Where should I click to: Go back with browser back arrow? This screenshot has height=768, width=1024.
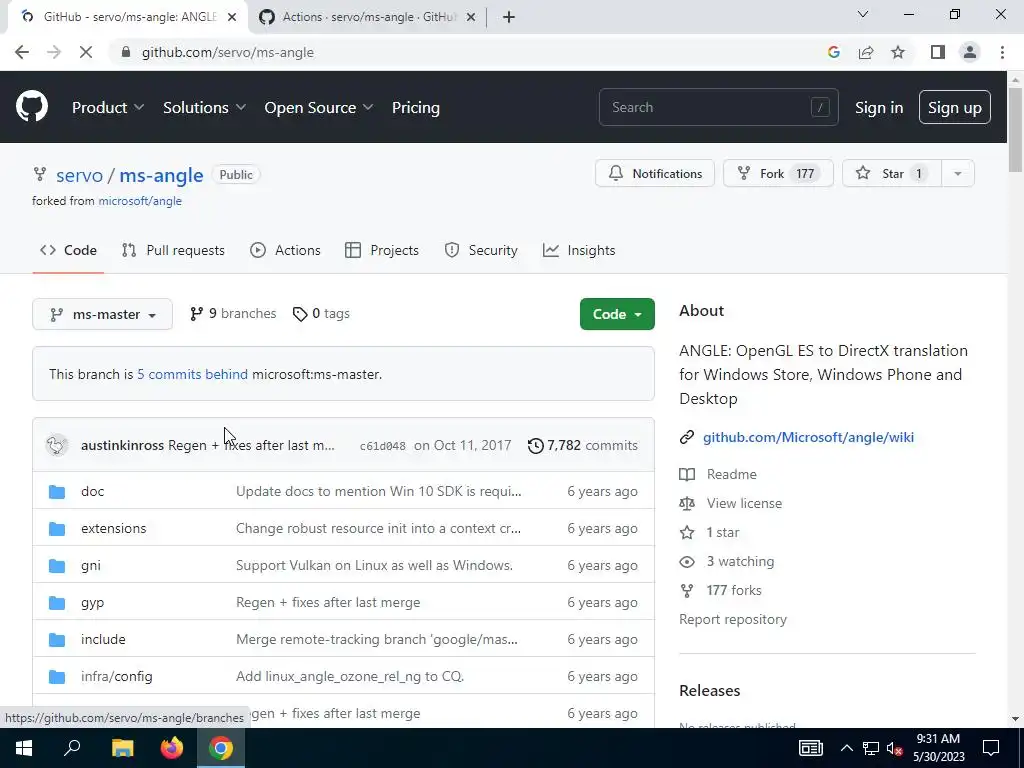(x=22, y=52)
